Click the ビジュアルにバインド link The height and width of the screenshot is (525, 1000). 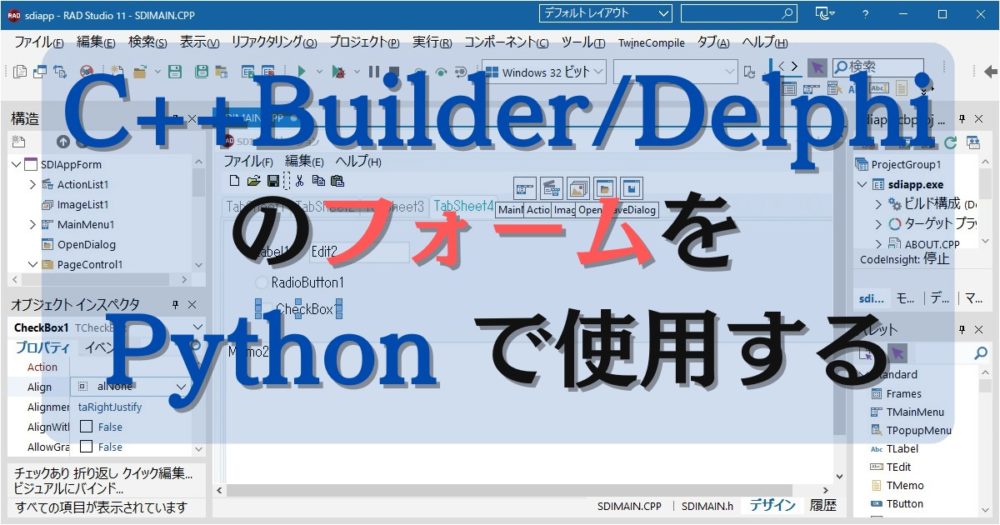[69, 488]
